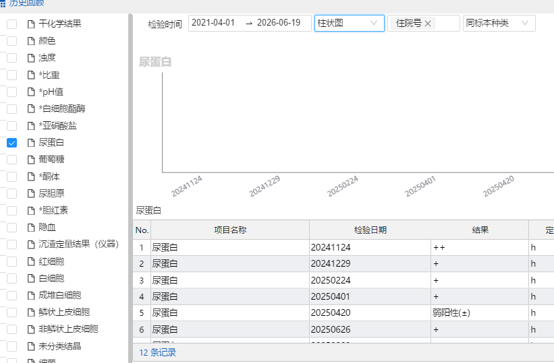Click the file icon beside 沉渣定量结果（仪器）

pos(31,245)
